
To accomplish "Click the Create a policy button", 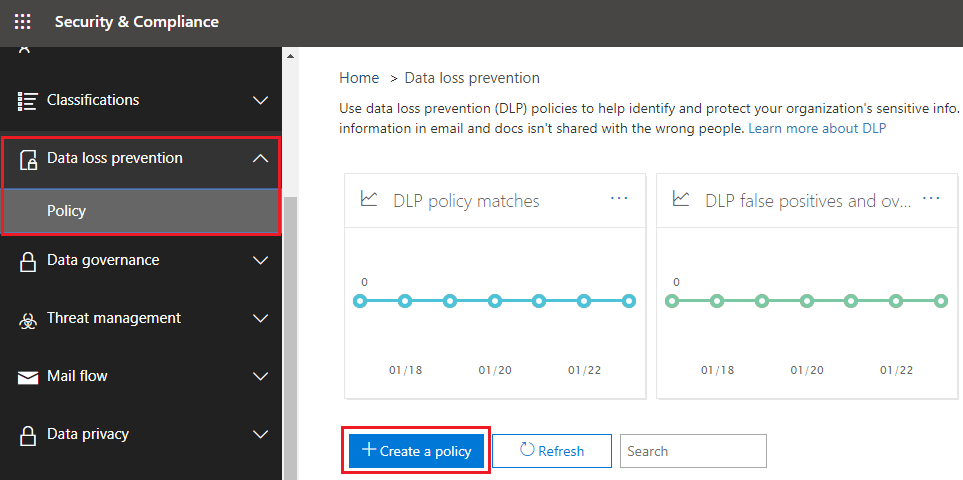I will (416, 451).
